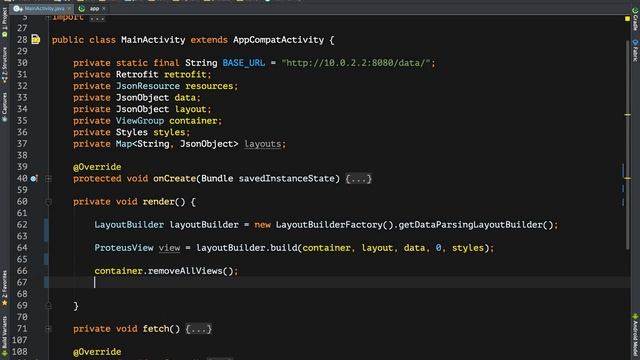Click the override gutter icon on line 40
Image resolution: width=640 pixels, height=360 pixels.
tap(34, 178)
